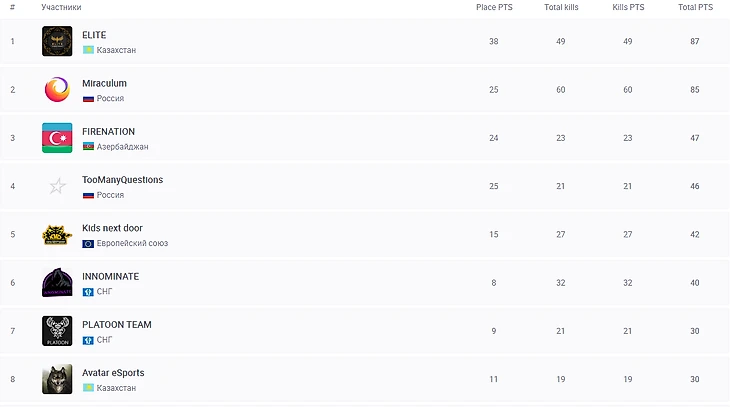Image resolution: width=730 pixels, height=407 pixels.
Task: Click the Kazakhstan flag under ELITE
Action: (x=88, y=50)
